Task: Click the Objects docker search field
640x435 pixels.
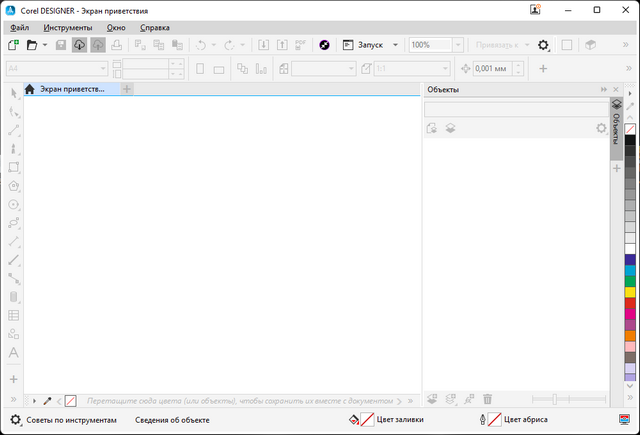Action: tap(516, 109)
